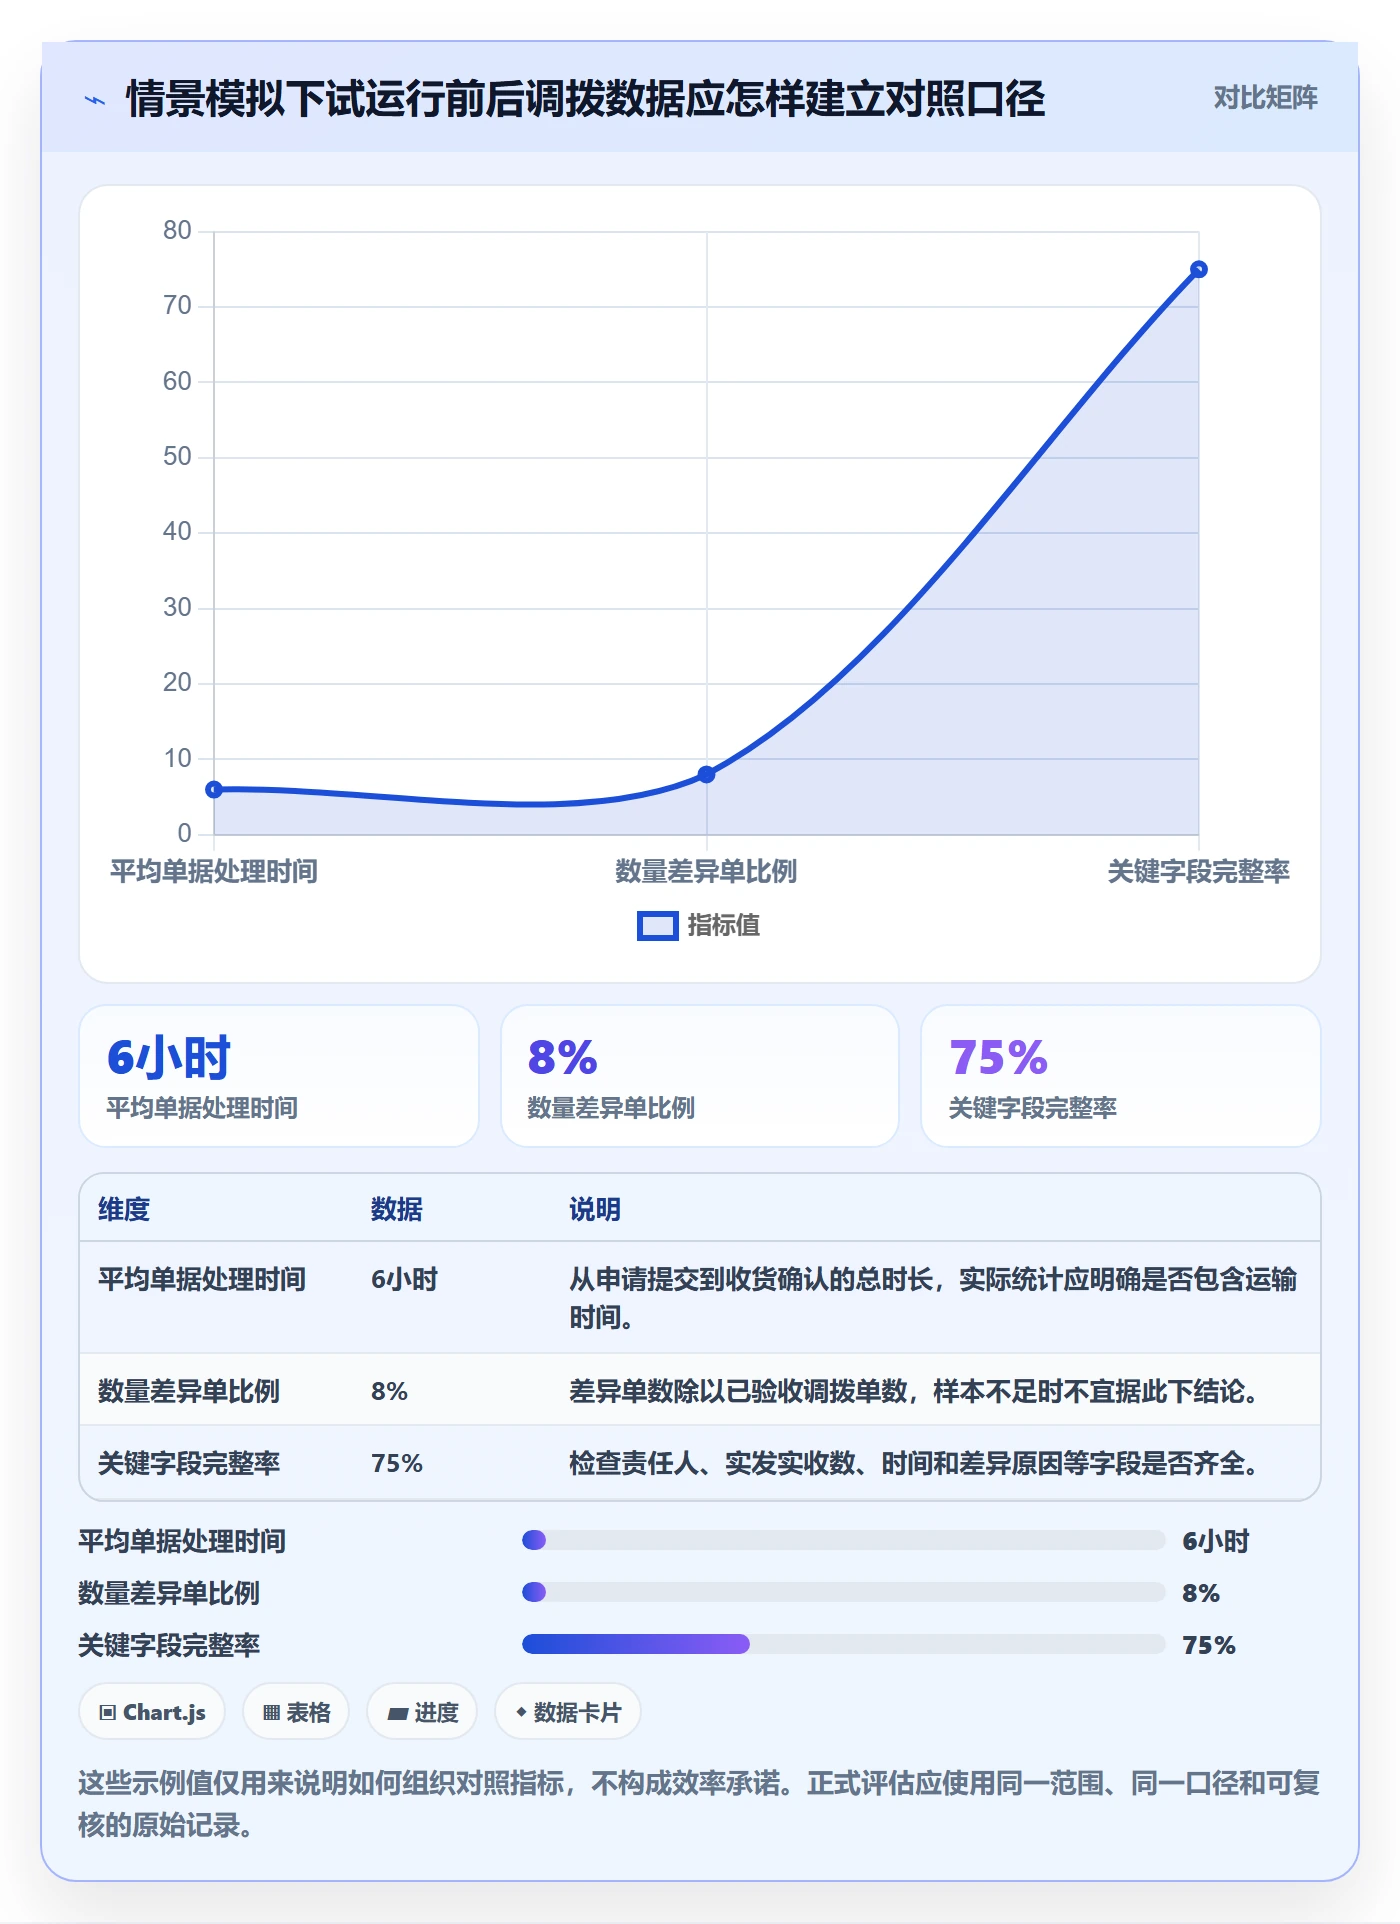Click 75% beside the bottom progress bar
Image resolution: width=1400 pixels, height=1924 pixels.
[x=1209, y=1645]
